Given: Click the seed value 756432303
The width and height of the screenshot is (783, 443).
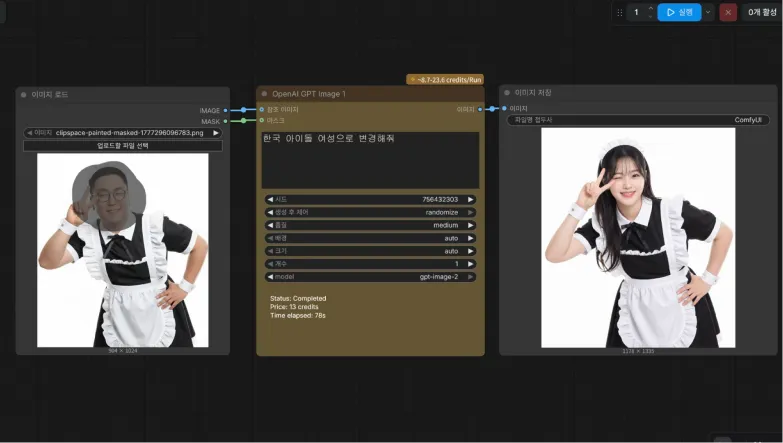Looking at the screenshot, I should click(440, 200).
